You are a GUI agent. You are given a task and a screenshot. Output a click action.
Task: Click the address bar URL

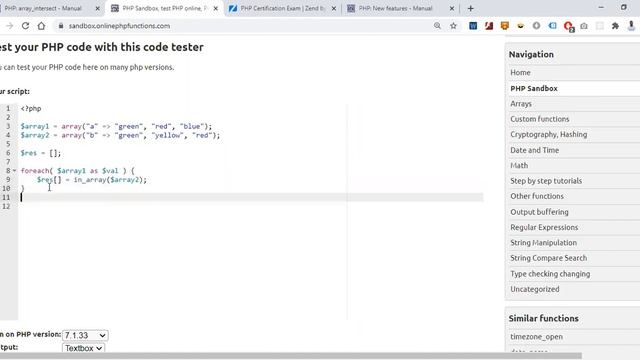tap(119, 26)
